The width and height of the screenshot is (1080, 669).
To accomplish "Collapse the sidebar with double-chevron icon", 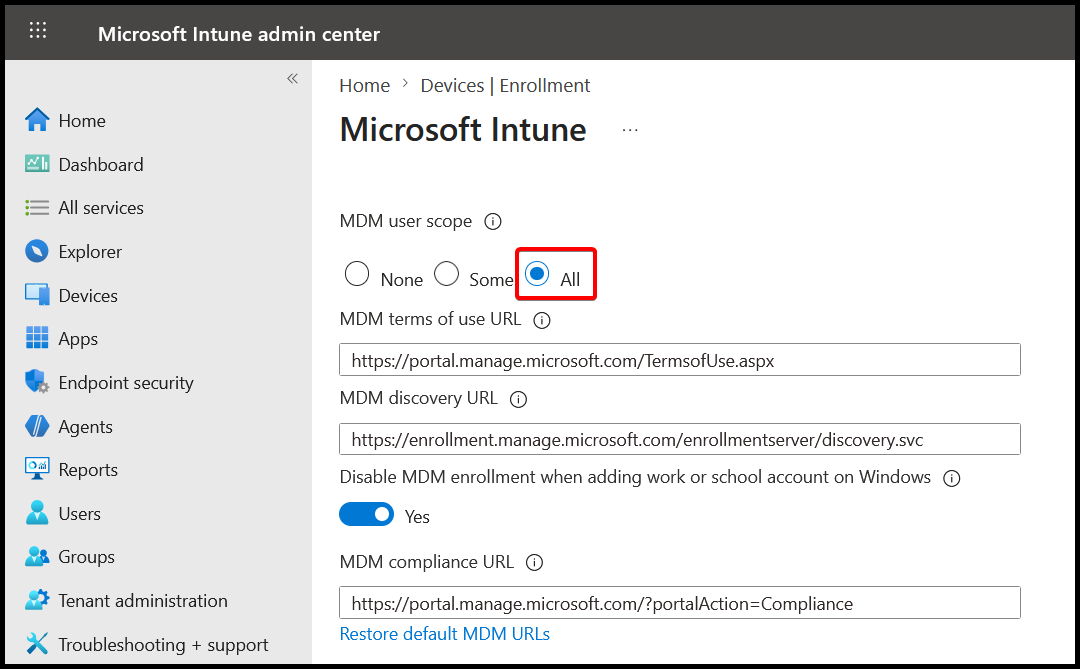I will pyautogui.click(x=293, y=79).
